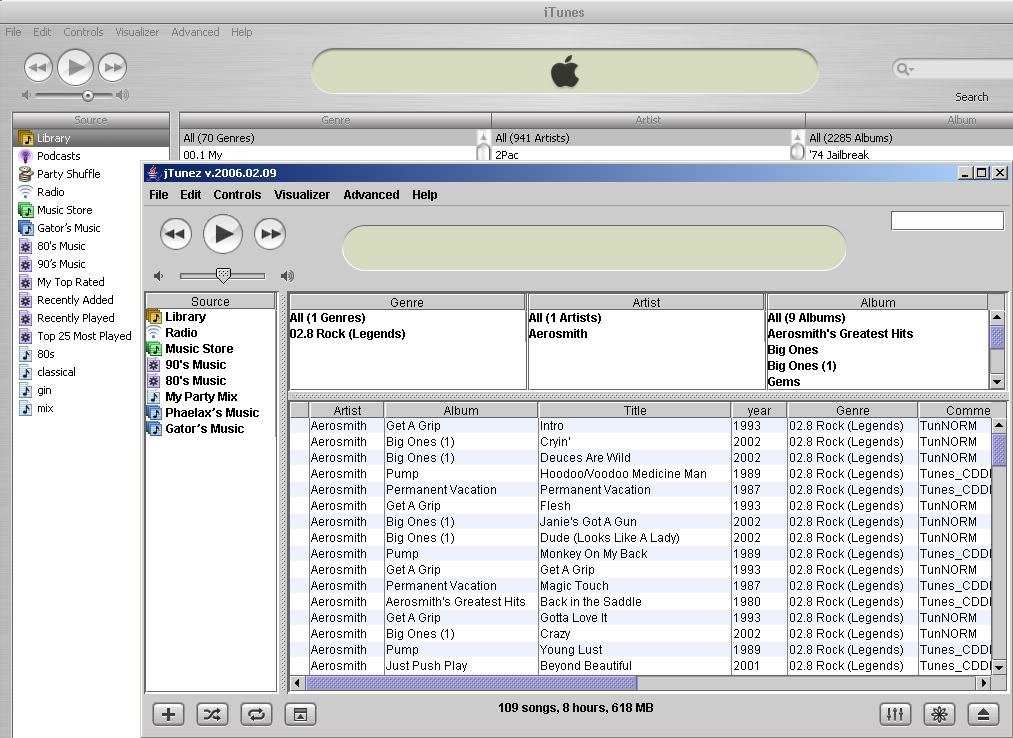Select '02.8 Rock (Legends)' in Genre browser
The height and width of the screenshot is (738, 1013).
[x=408, y=334]
